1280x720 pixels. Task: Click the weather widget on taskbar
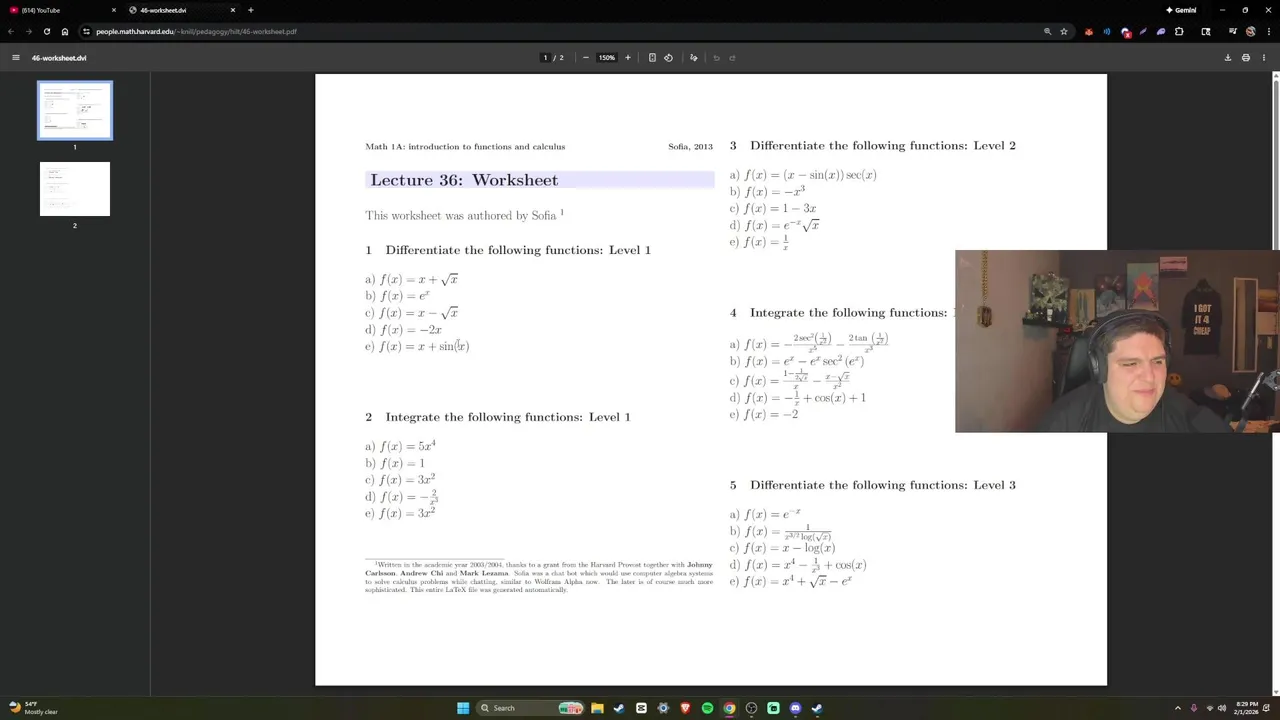tap(34, 708)
